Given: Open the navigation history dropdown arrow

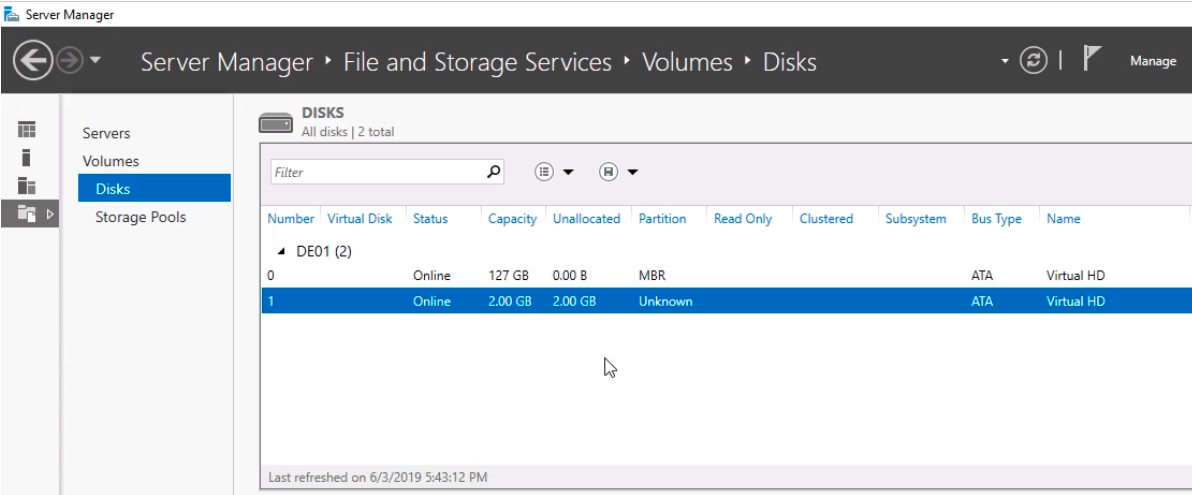Looking at the screenshot, I should pyautogui.click(x=95, y=63).
